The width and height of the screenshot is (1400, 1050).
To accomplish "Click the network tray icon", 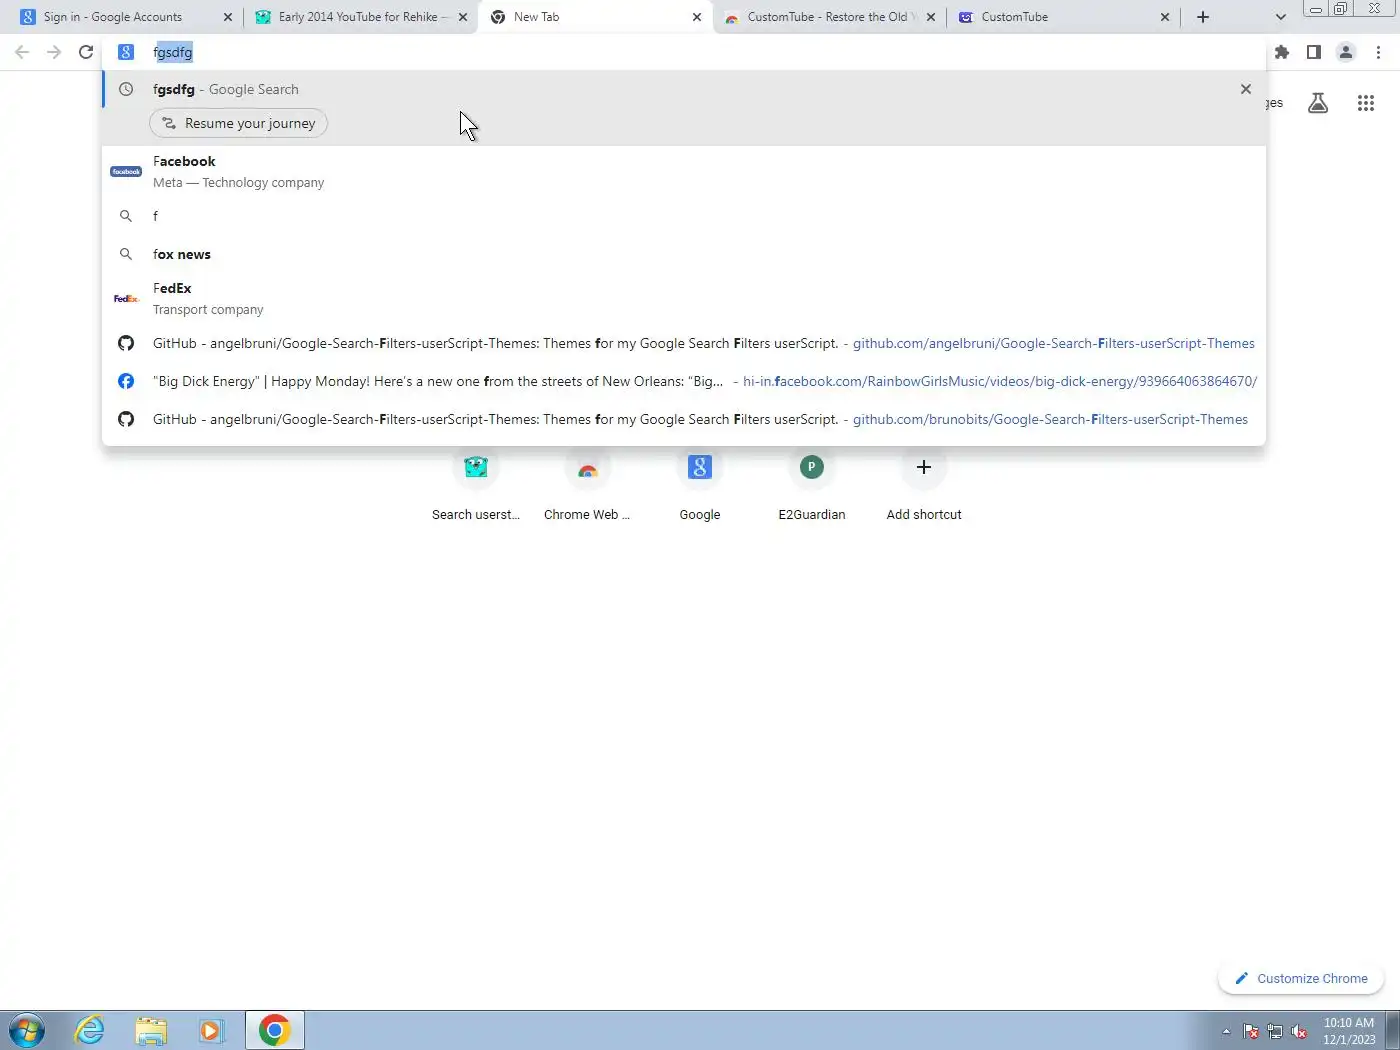I will pyautogui.click(x=1275, y=1031).
